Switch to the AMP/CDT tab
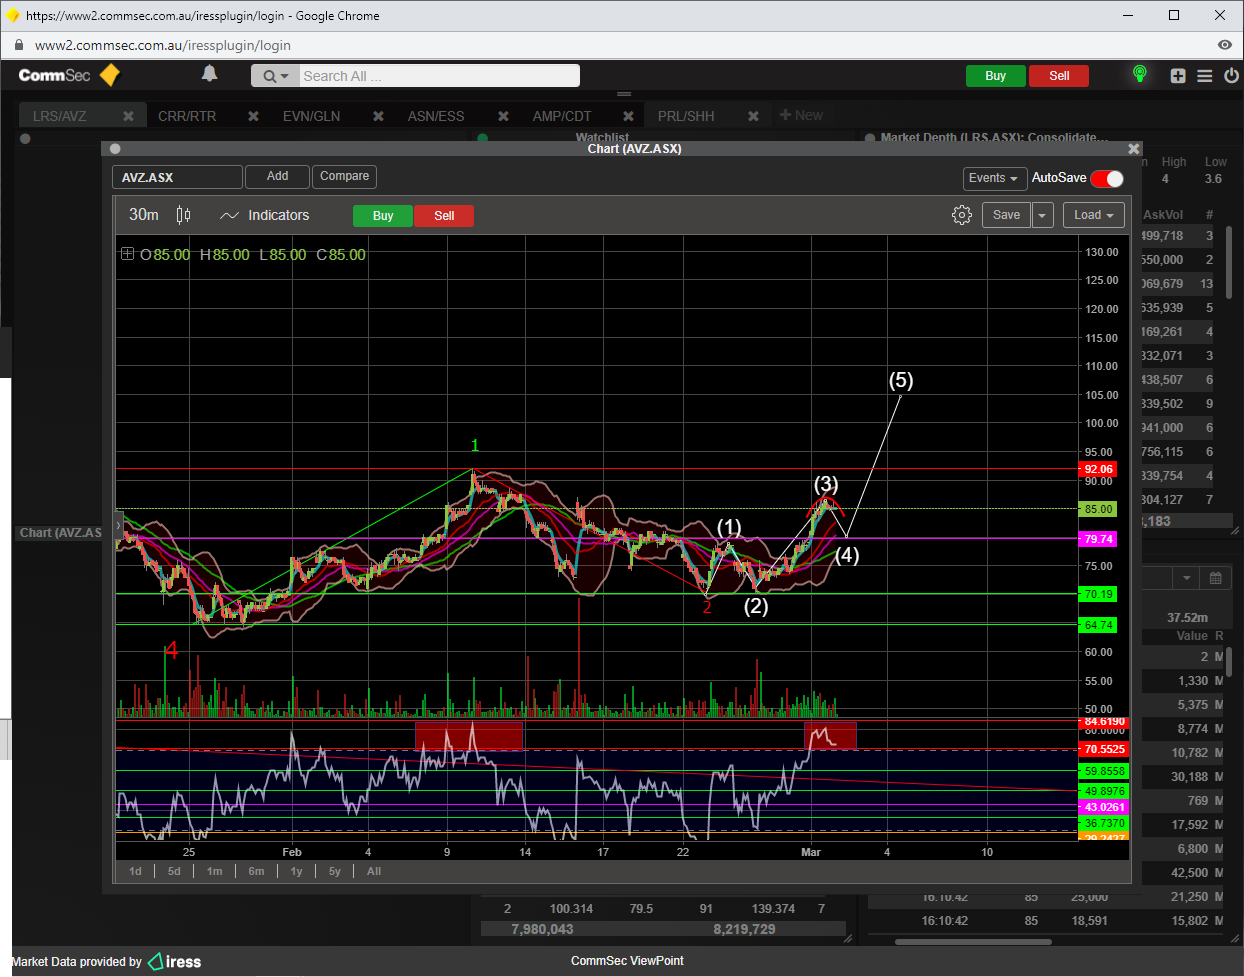1244x977 pixels. pos(562,116)
